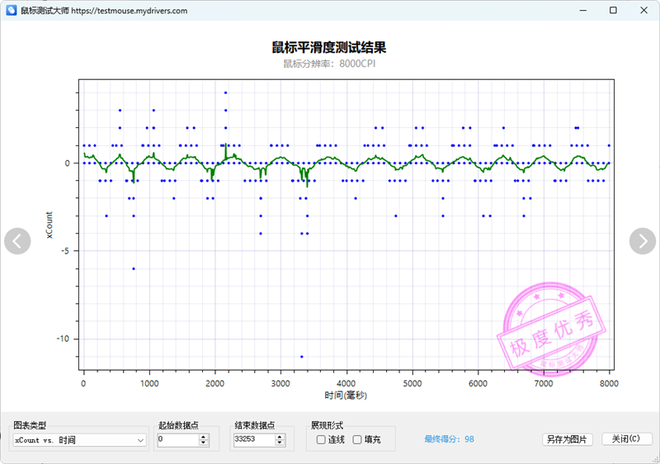
Task: Click the 关闭(C) button
Action: 625,439
